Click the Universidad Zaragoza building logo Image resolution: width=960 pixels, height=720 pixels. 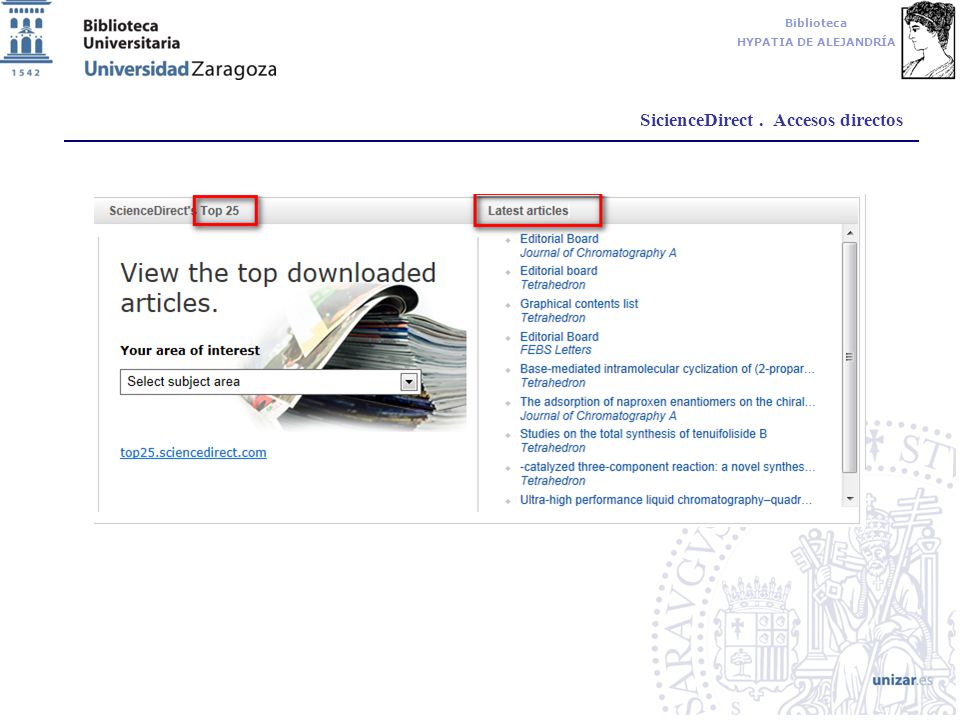(26, 38)
